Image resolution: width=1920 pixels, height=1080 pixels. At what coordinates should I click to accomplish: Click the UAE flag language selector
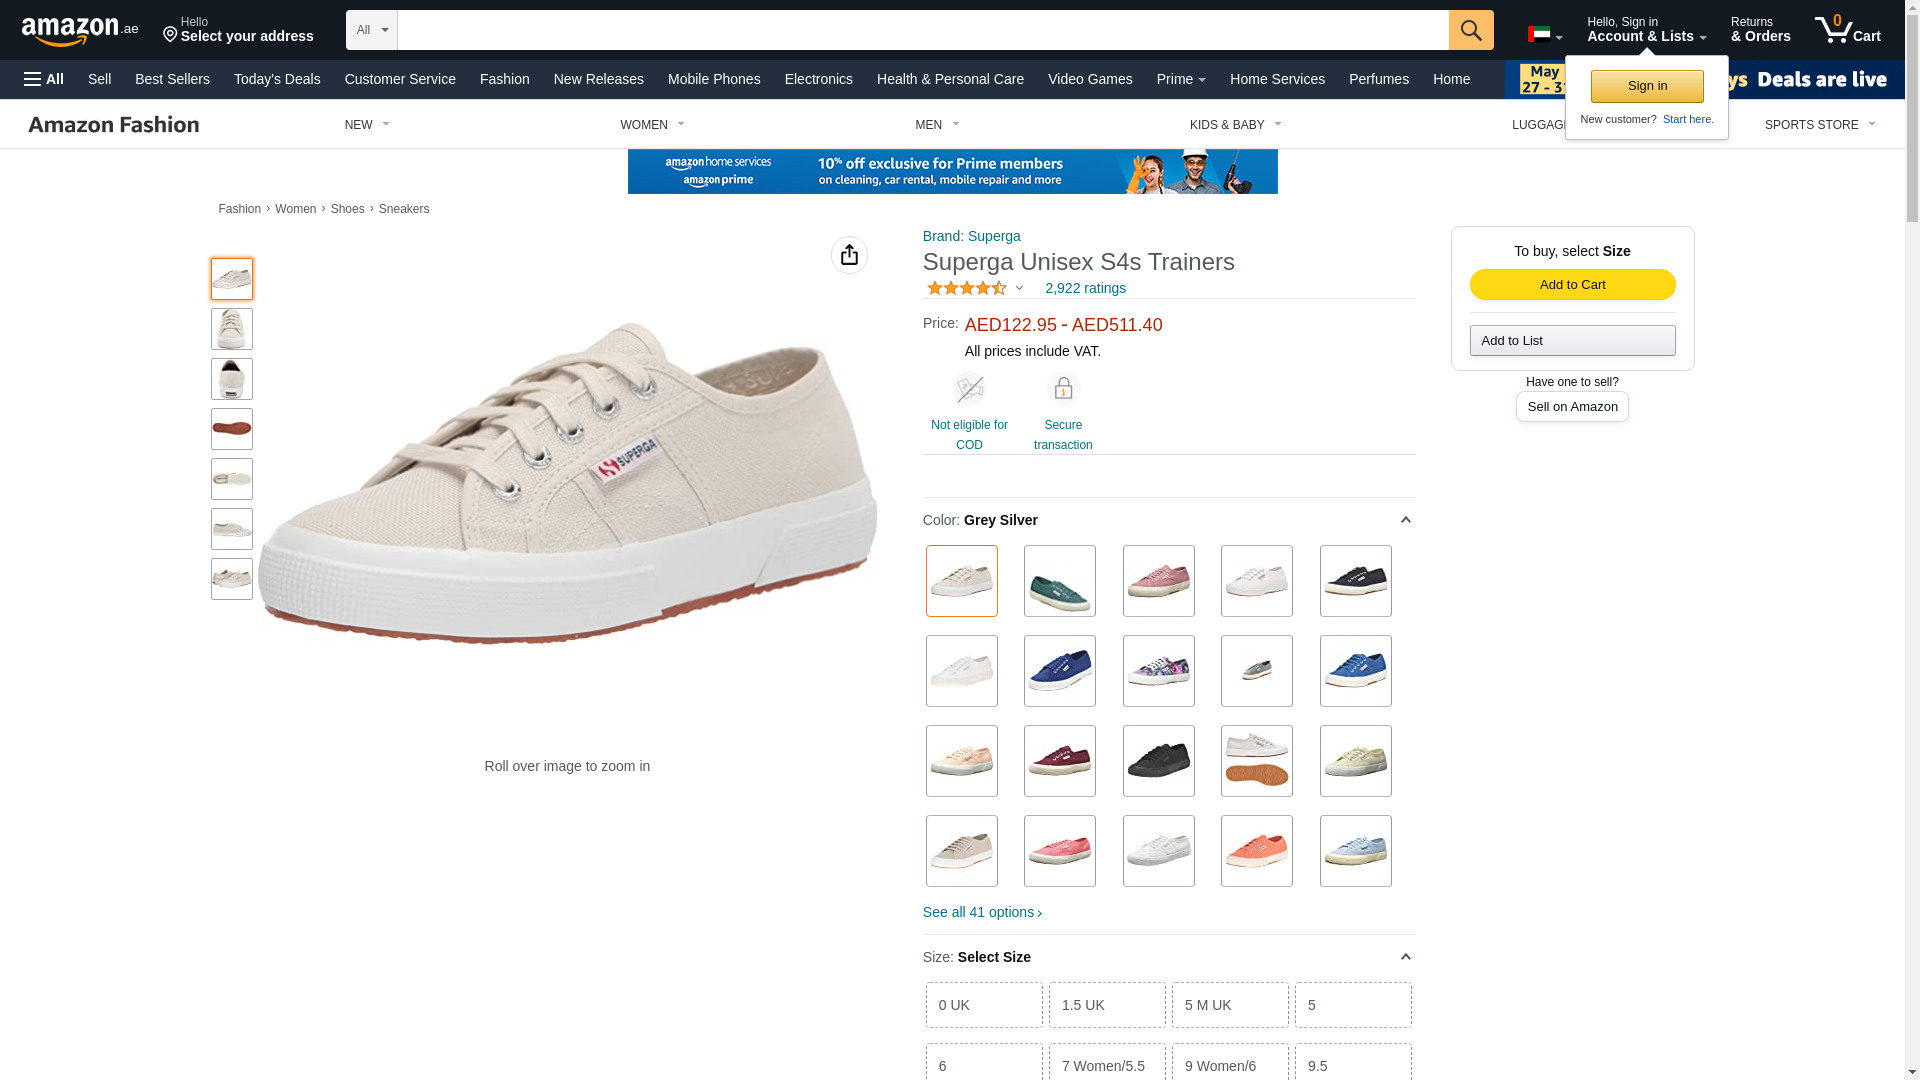point(1544,34)
